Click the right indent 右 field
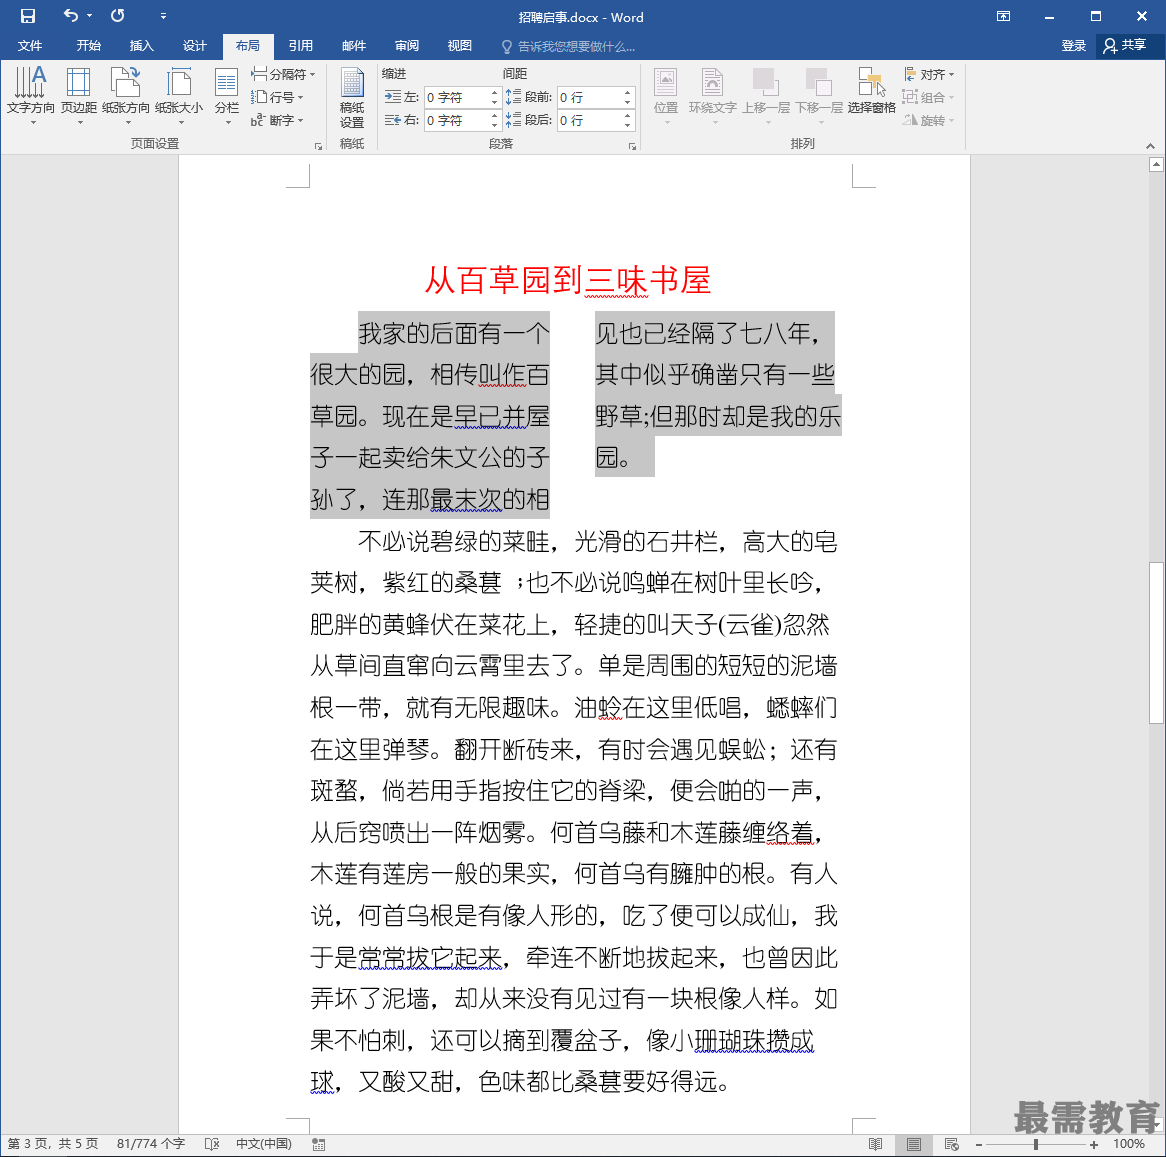Screen dimensions: 1166x1157 tap(457, 120)
